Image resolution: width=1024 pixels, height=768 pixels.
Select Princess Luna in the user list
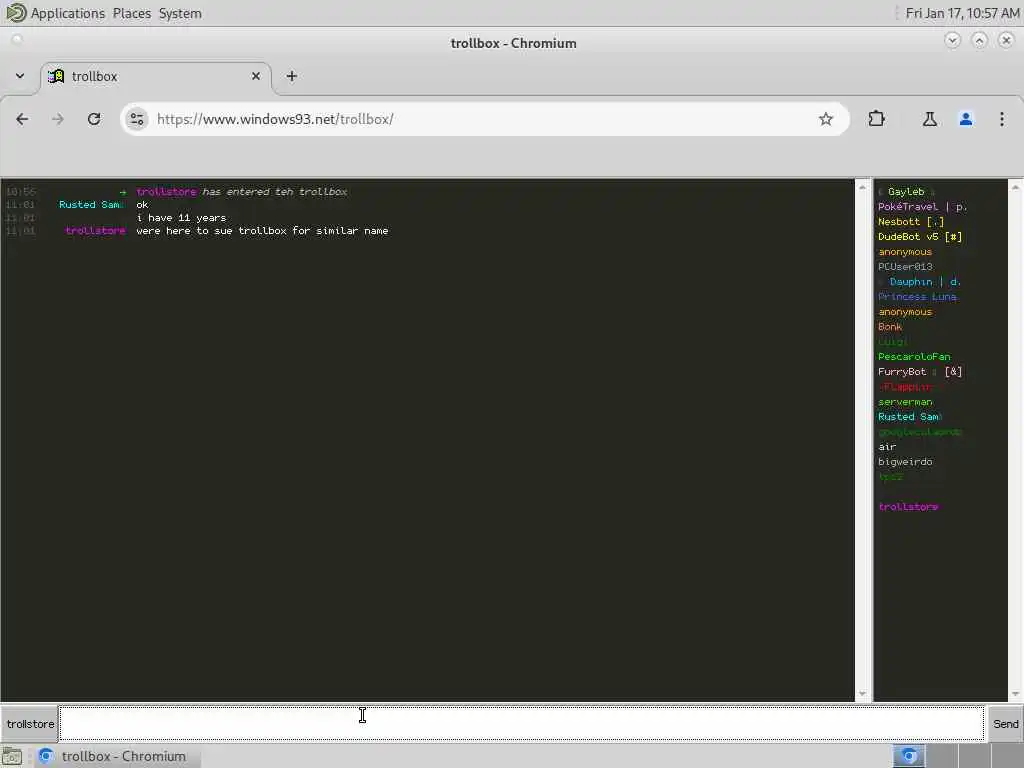point(917,296)
